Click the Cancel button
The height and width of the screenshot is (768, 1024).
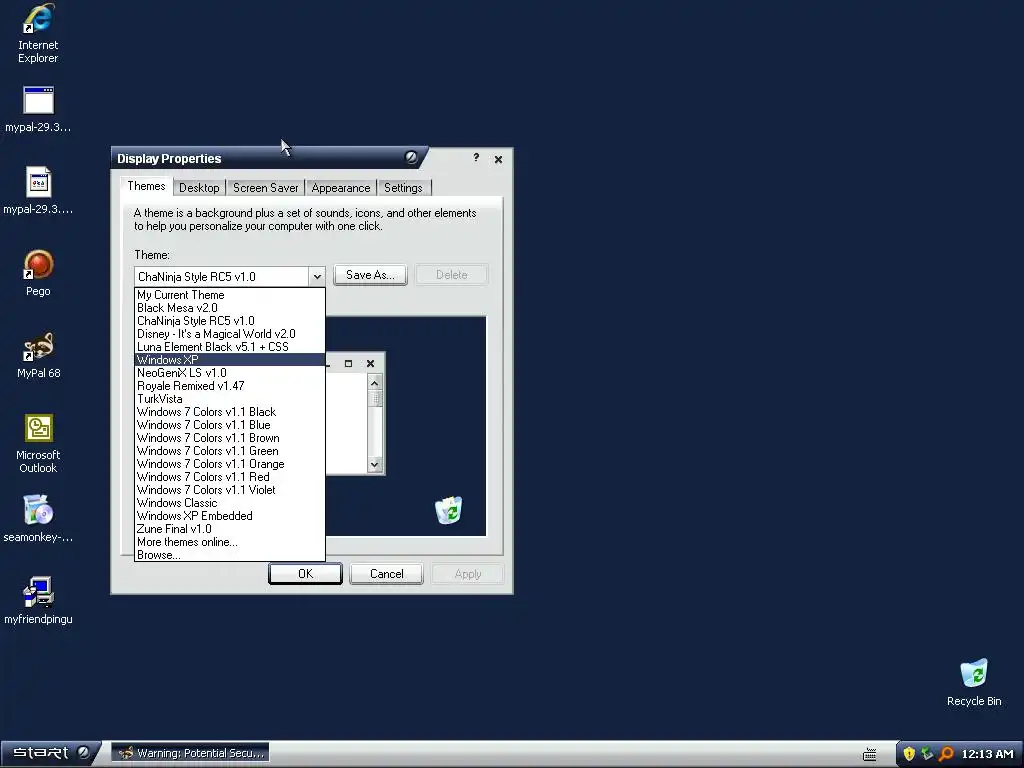pyautogui.click(x=387, y=573)
